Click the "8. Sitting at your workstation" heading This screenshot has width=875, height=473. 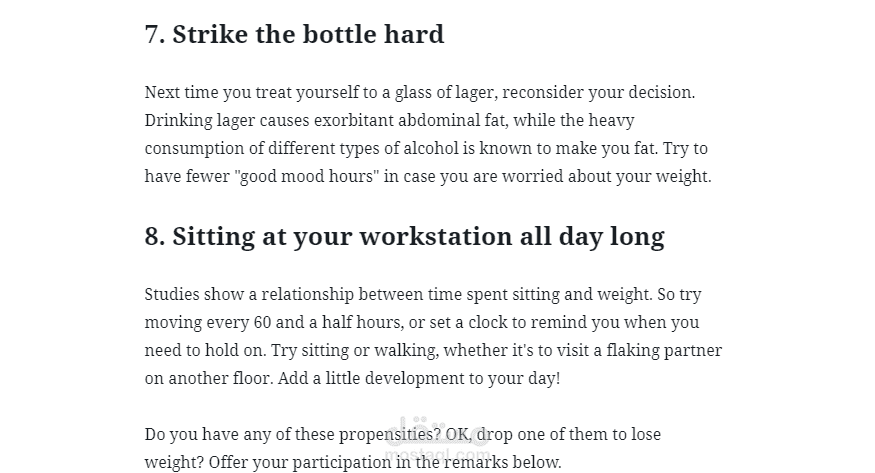[404, 237]
